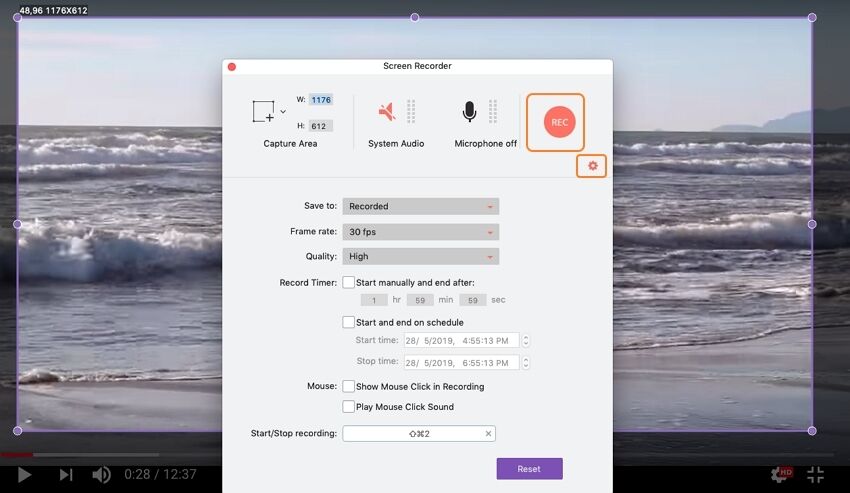Adjust the Stop time stepper
Screen dimensions: 850x493
[525, 363]
